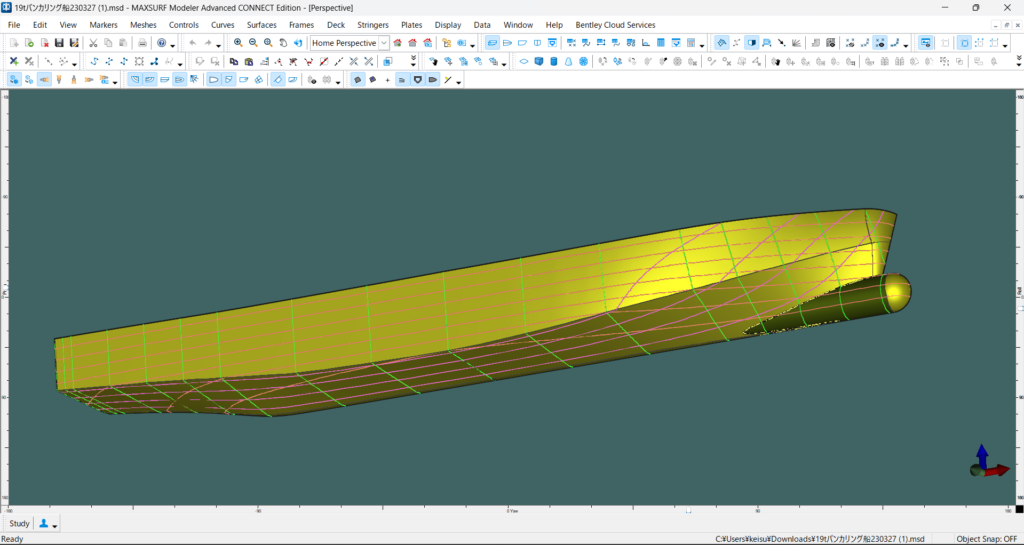The width and height of the screenshot is (1024, 545).
Task: Click the Zoom Out magnifier icon
Action: (x=253, y=43)
